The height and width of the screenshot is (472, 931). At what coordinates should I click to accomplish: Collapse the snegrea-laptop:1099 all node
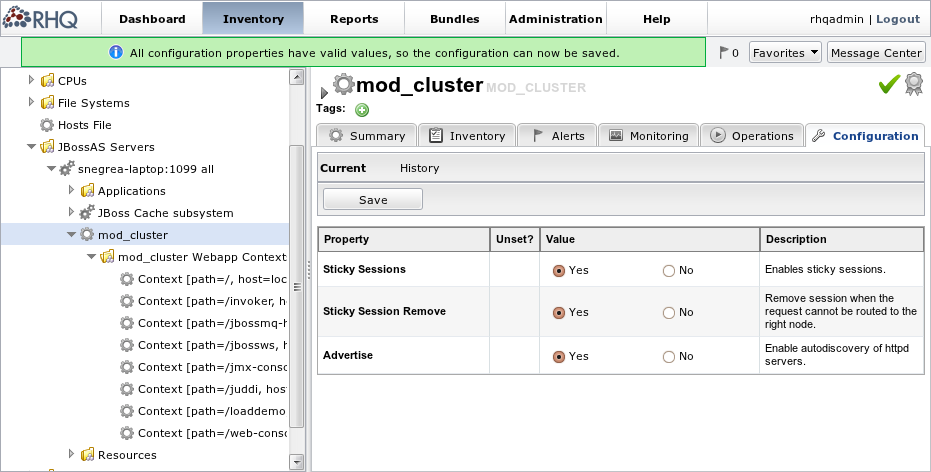click(x=52, y=169)
